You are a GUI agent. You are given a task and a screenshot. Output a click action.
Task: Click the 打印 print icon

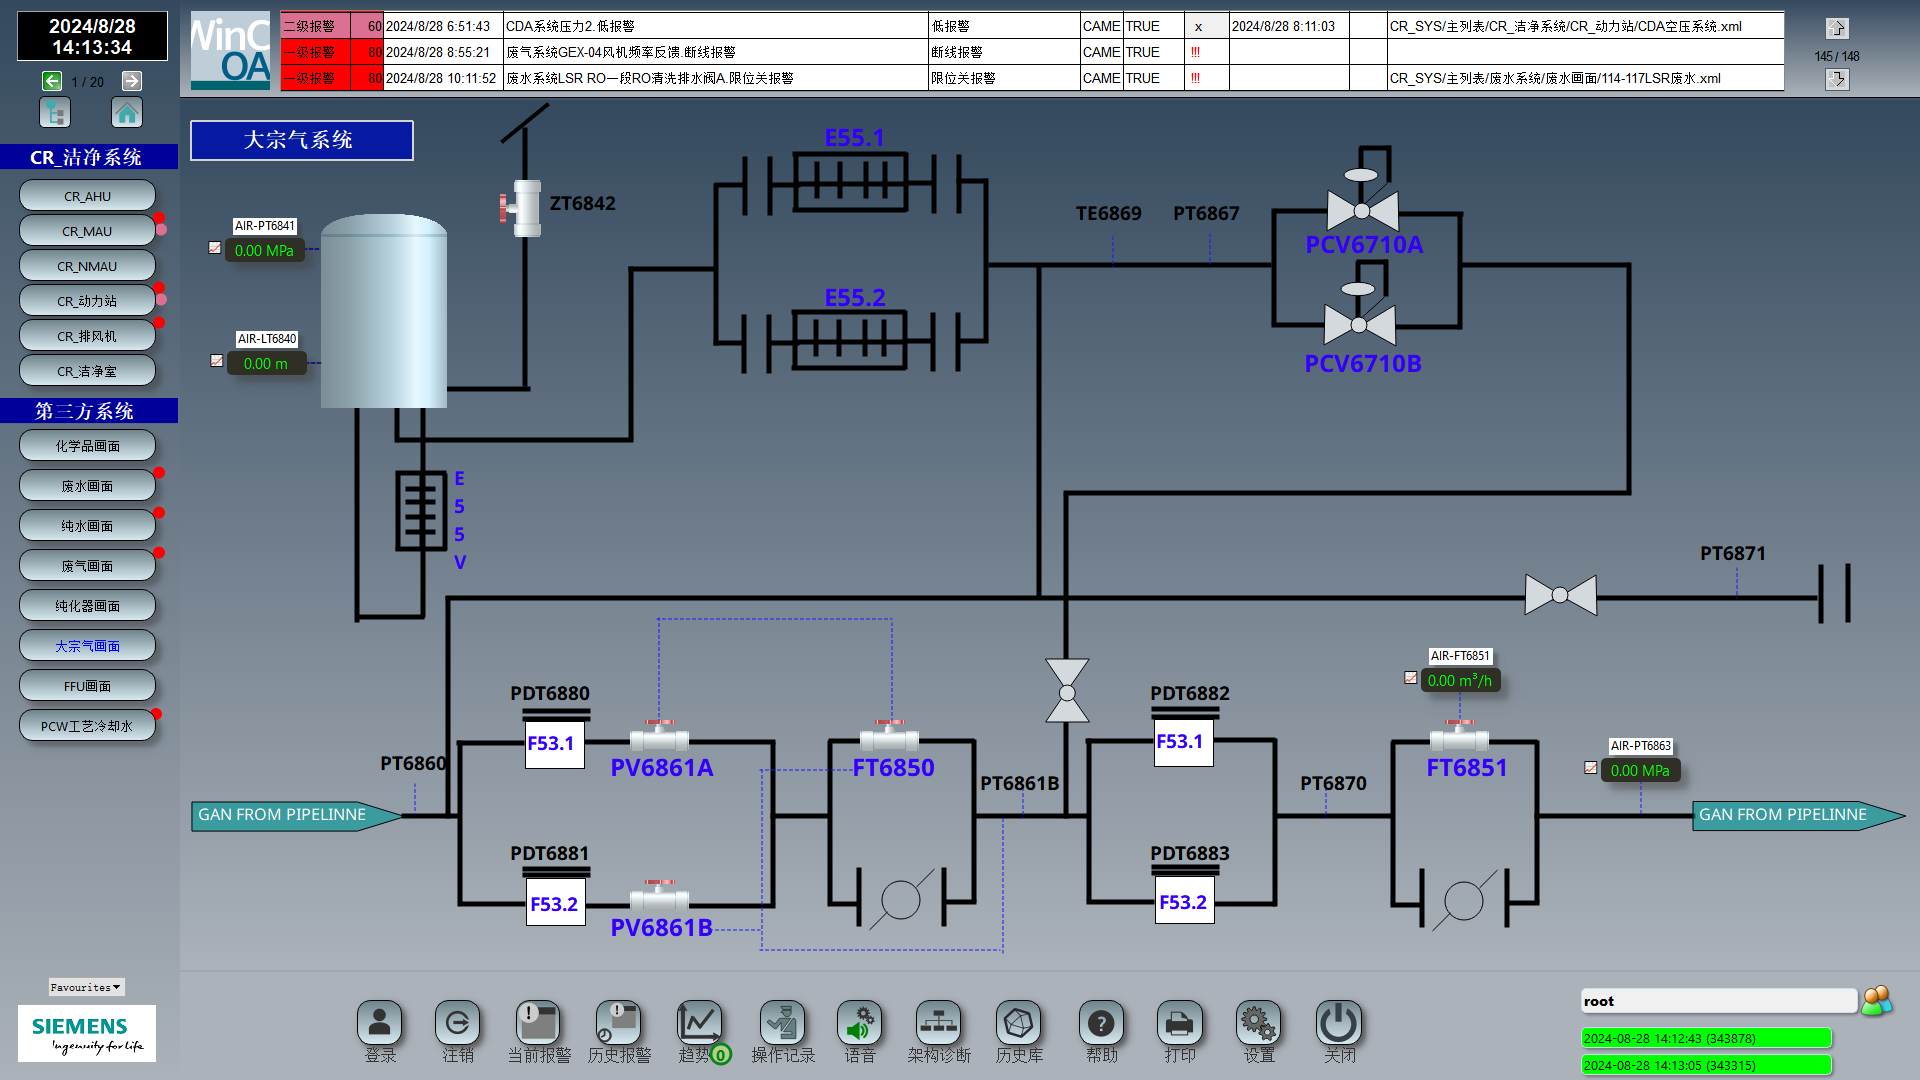pyautogui.click(x=1180, y=1023)
